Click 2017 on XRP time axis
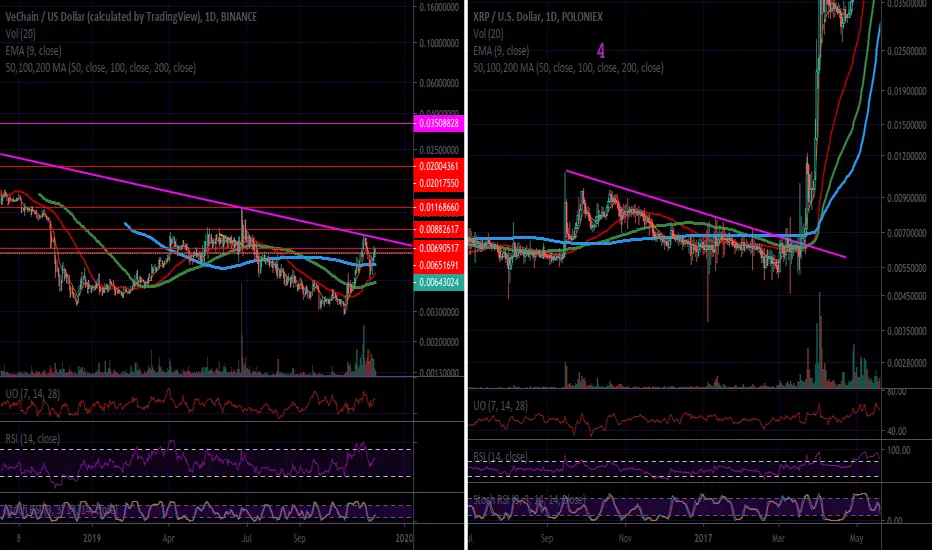 click(703, 538)
